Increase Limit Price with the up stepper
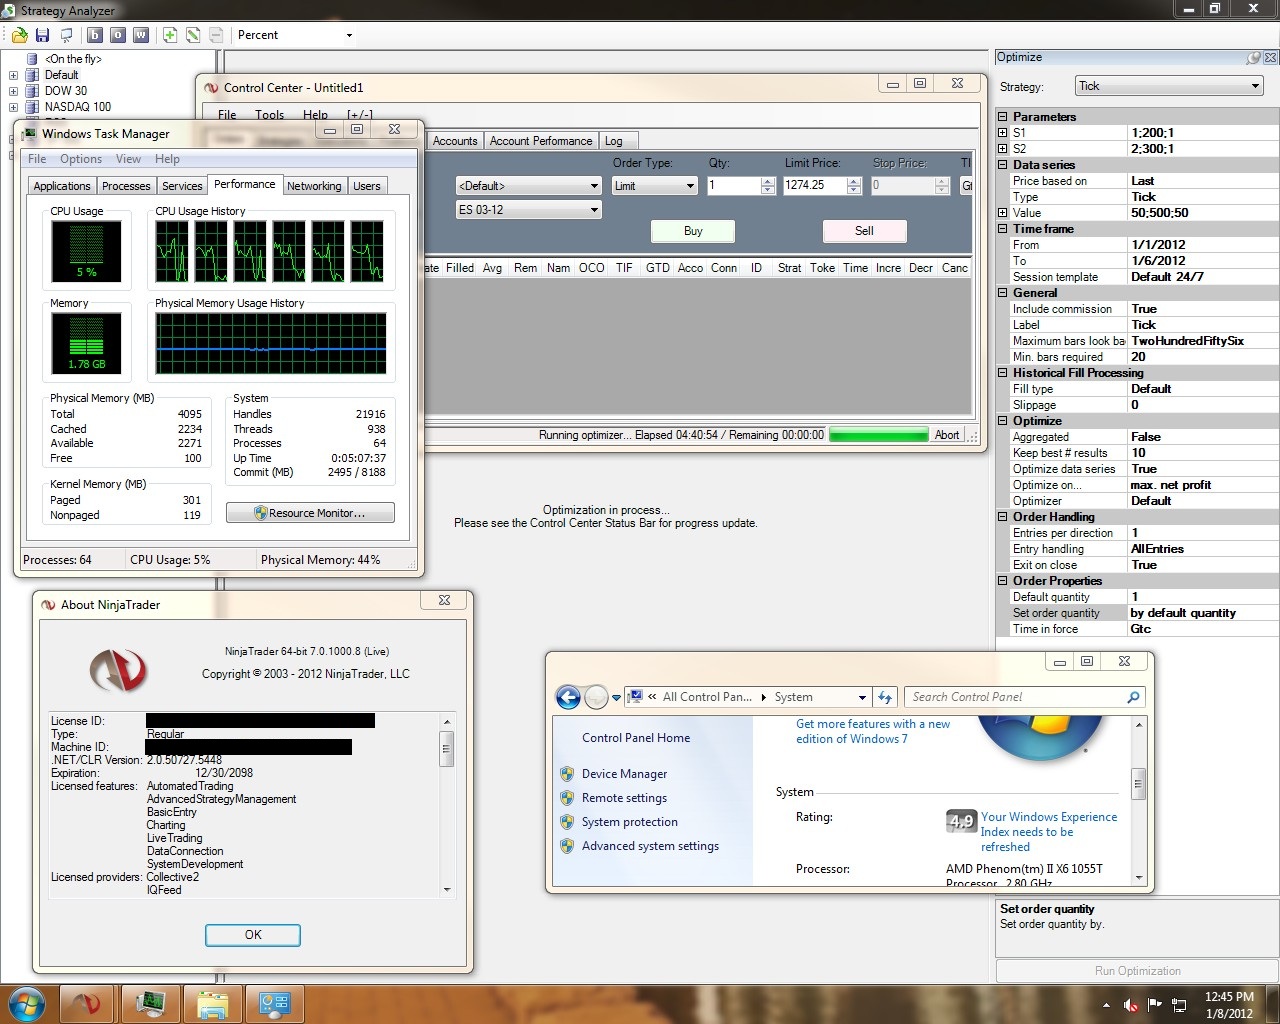This screenshot has height=1024, width=1280. coord(854,181)
